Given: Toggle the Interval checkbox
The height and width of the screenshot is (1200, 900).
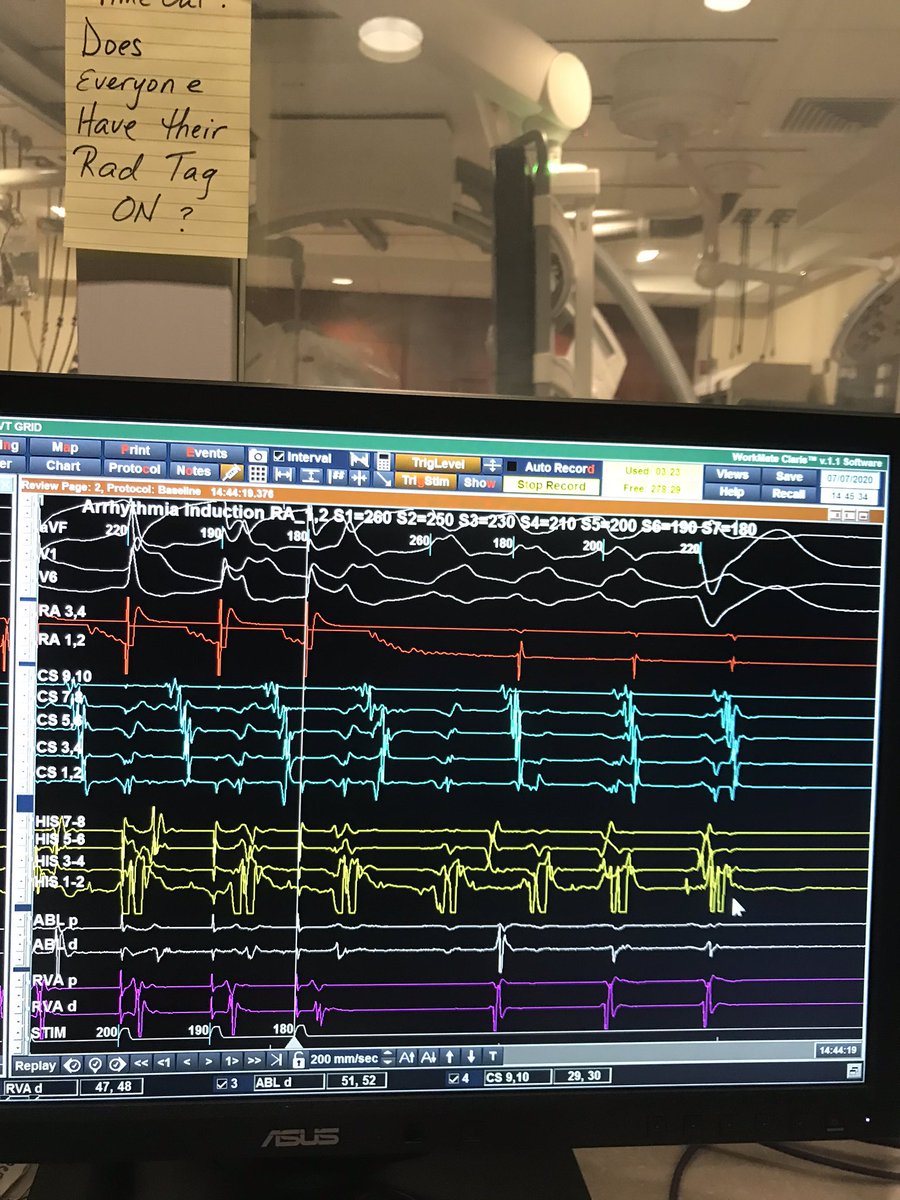Looking at the screenshot, I should tap(279, 457).
